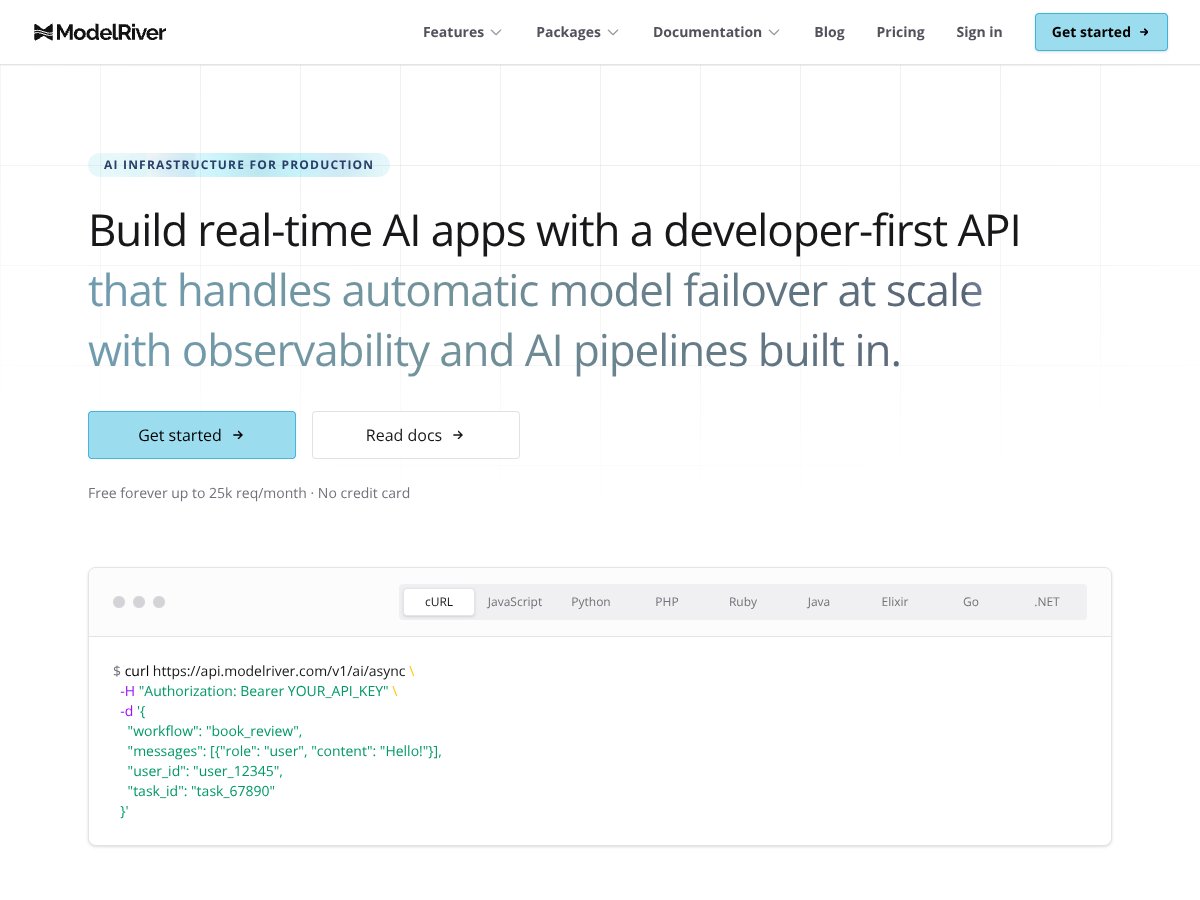
Task: Expand the Documentation dropdown
Action: point(716,31)
